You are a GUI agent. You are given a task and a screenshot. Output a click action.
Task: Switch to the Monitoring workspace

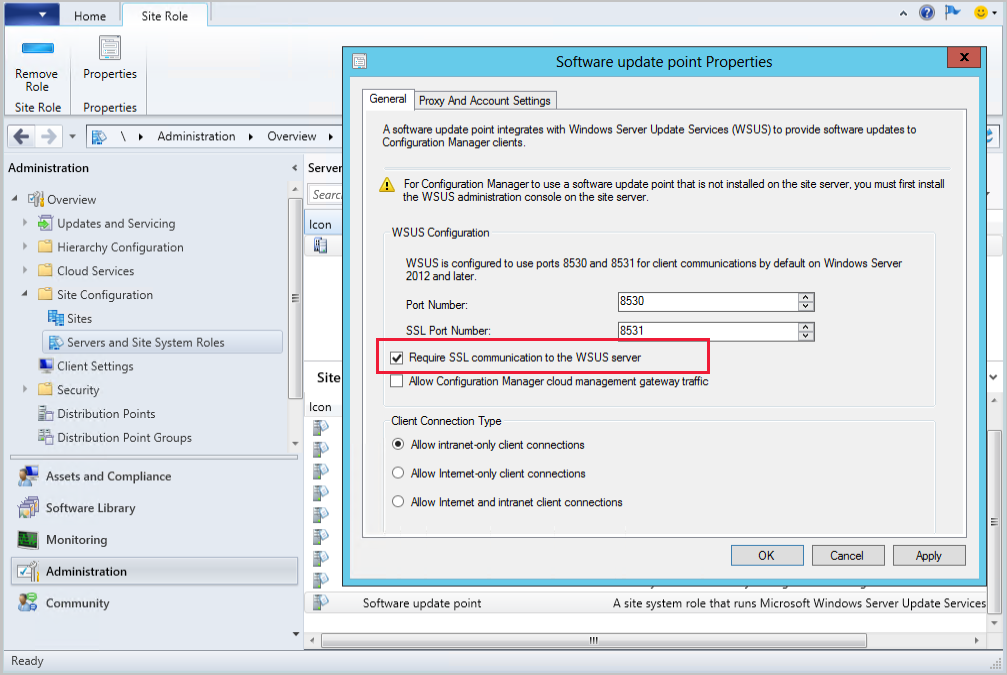point(28,540)
